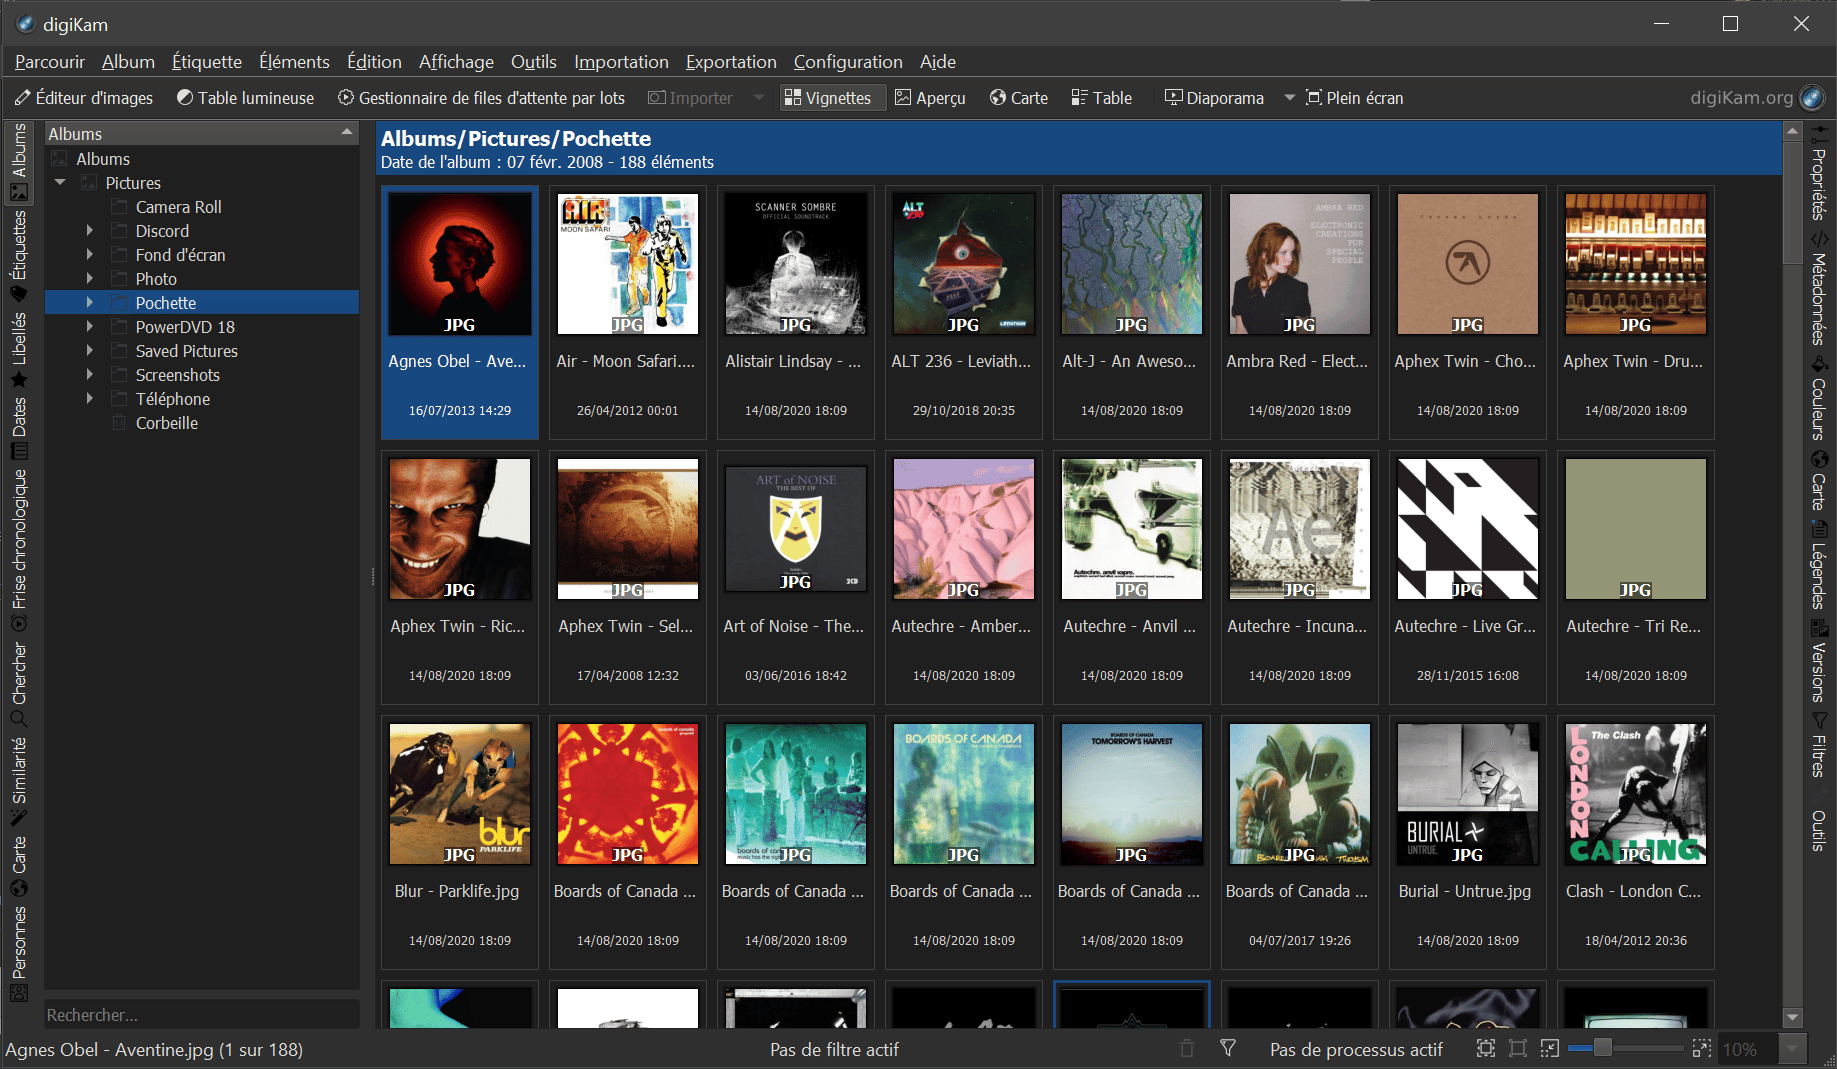The image size is (1837, 1069).
Task: Open the Personnes sidebar panel
Action: (19, 953)
